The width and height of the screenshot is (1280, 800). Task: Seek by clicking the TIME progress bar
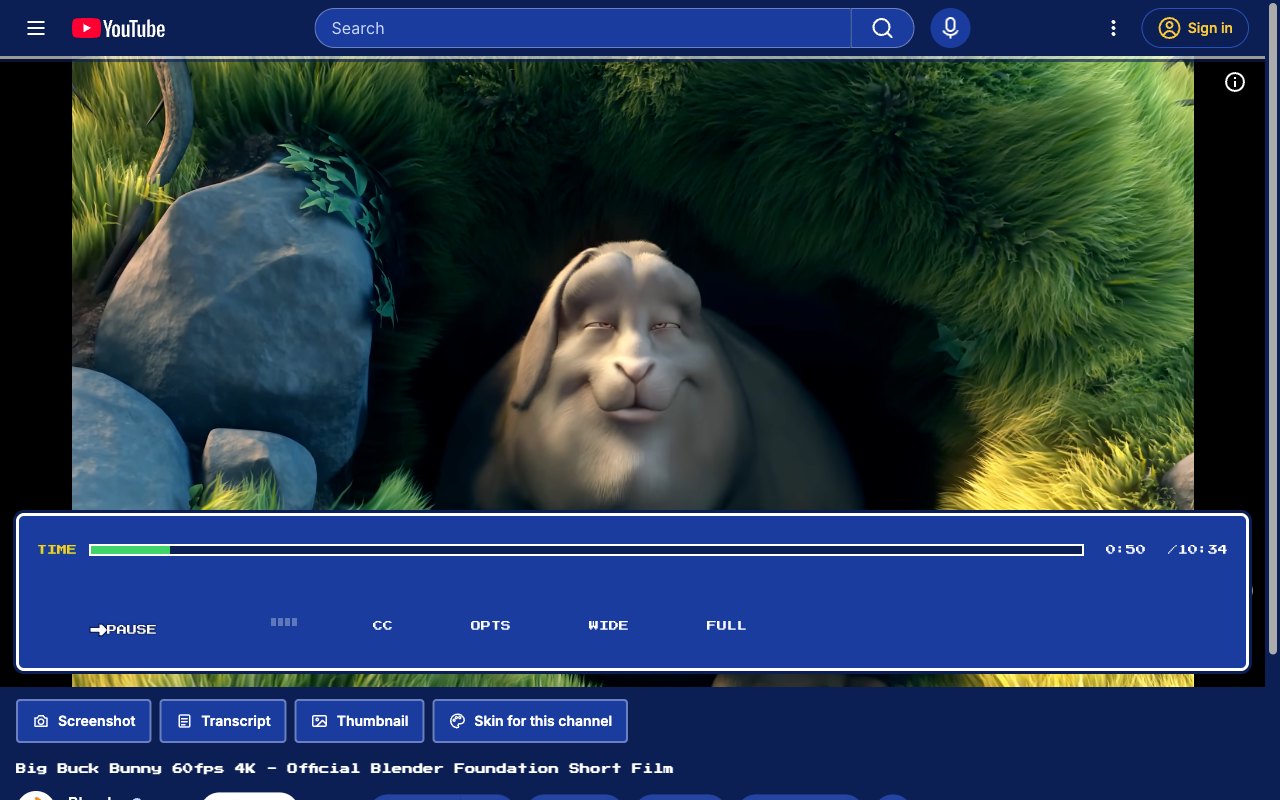[x=586, y=549]
